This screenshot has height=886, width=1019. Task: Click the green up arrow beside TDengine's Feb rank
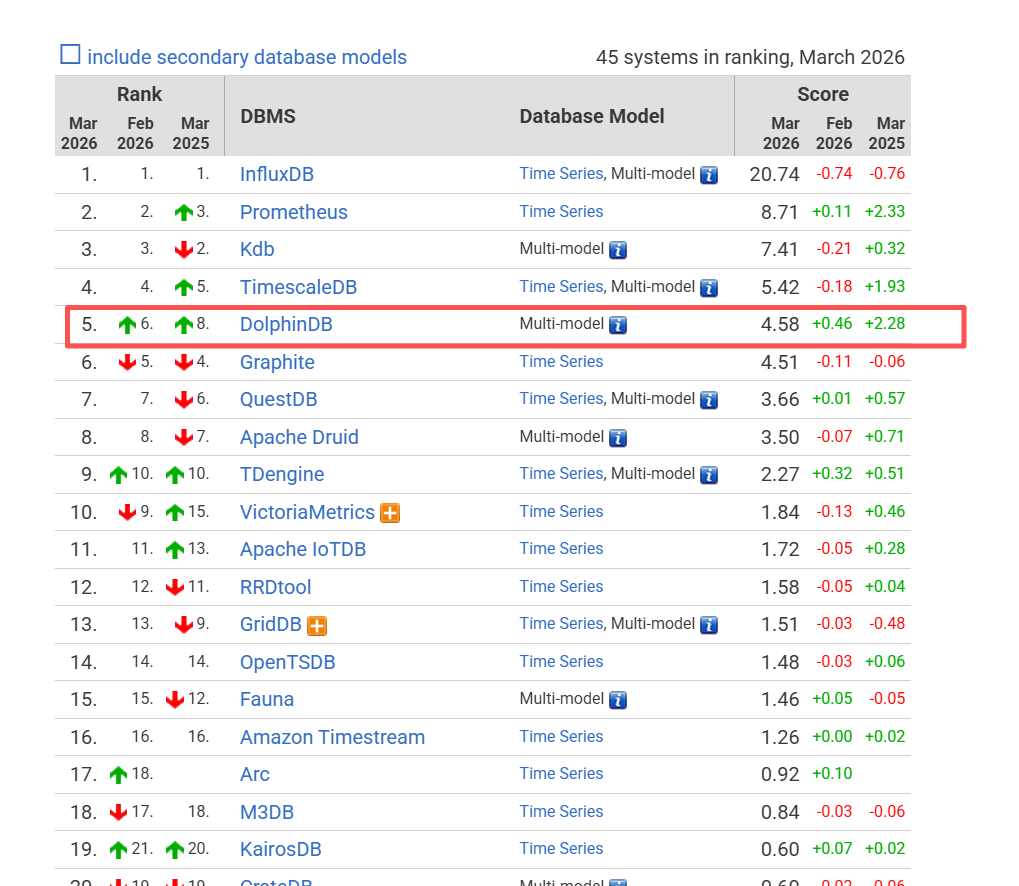pyautogui.click(x=118, y=475)
